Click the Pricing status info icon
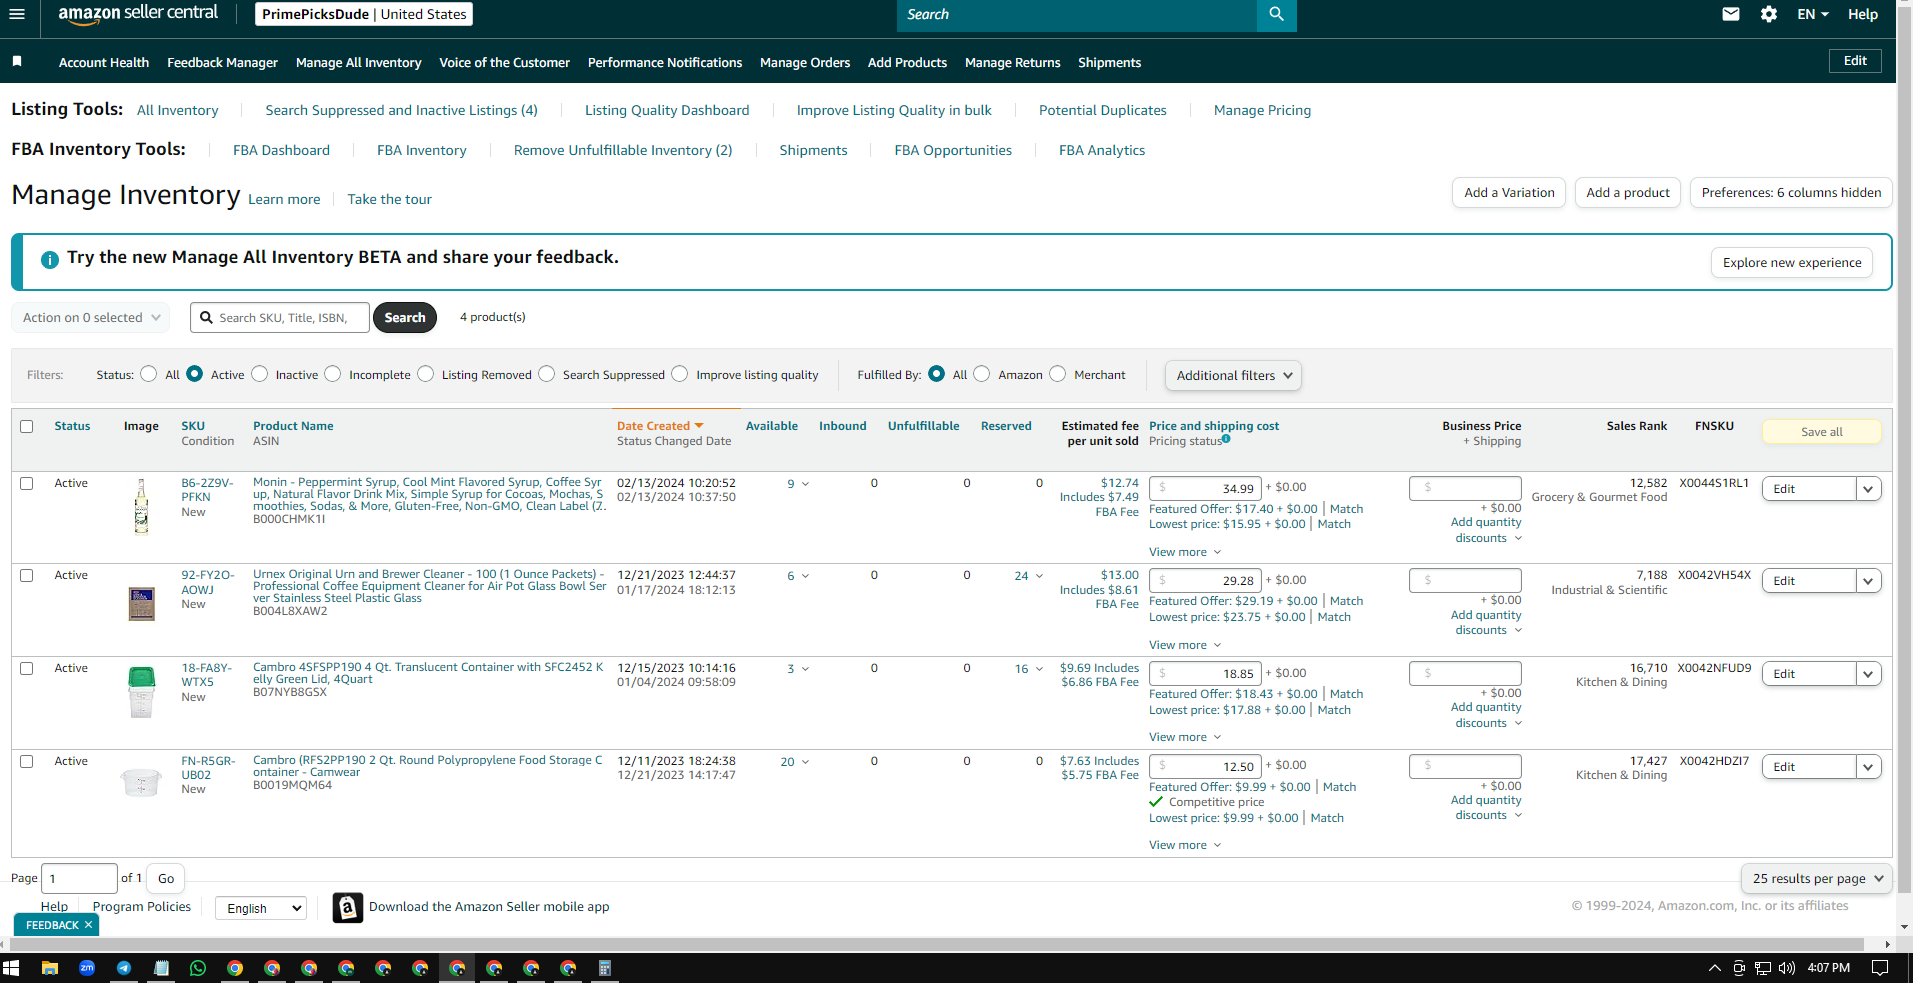This screenshot has height=983, width=1913. pos(1226,439)
